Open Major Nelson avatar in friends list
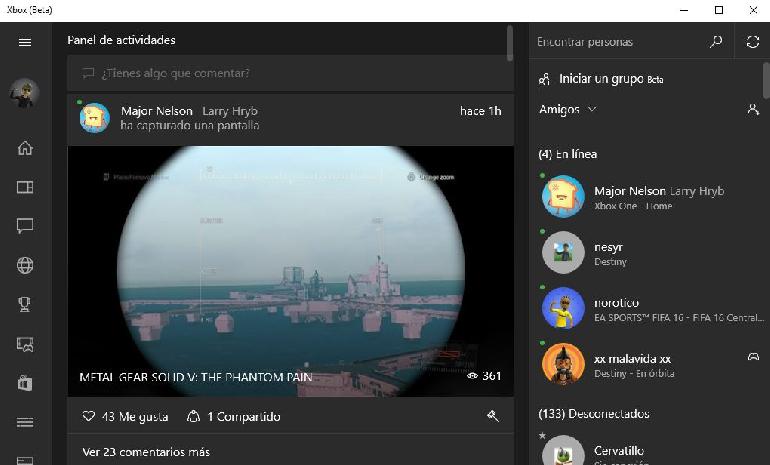Viewport: 770px width, 465px height. coord(563,196)
